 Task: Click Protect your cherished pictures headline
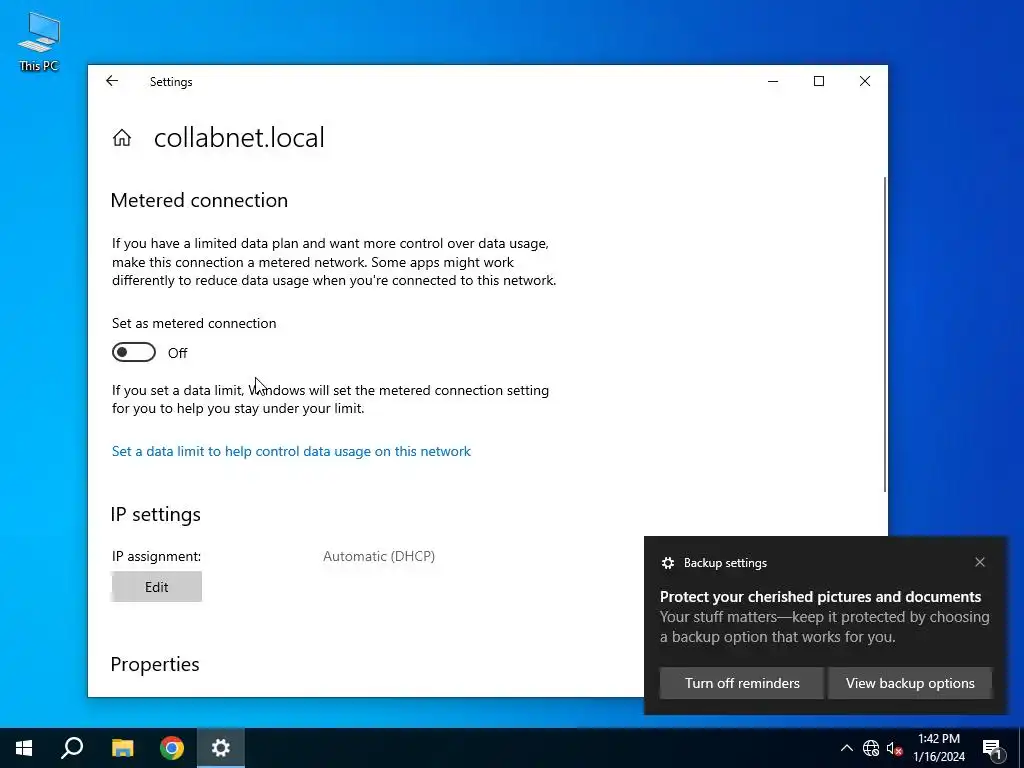[820, 596]
